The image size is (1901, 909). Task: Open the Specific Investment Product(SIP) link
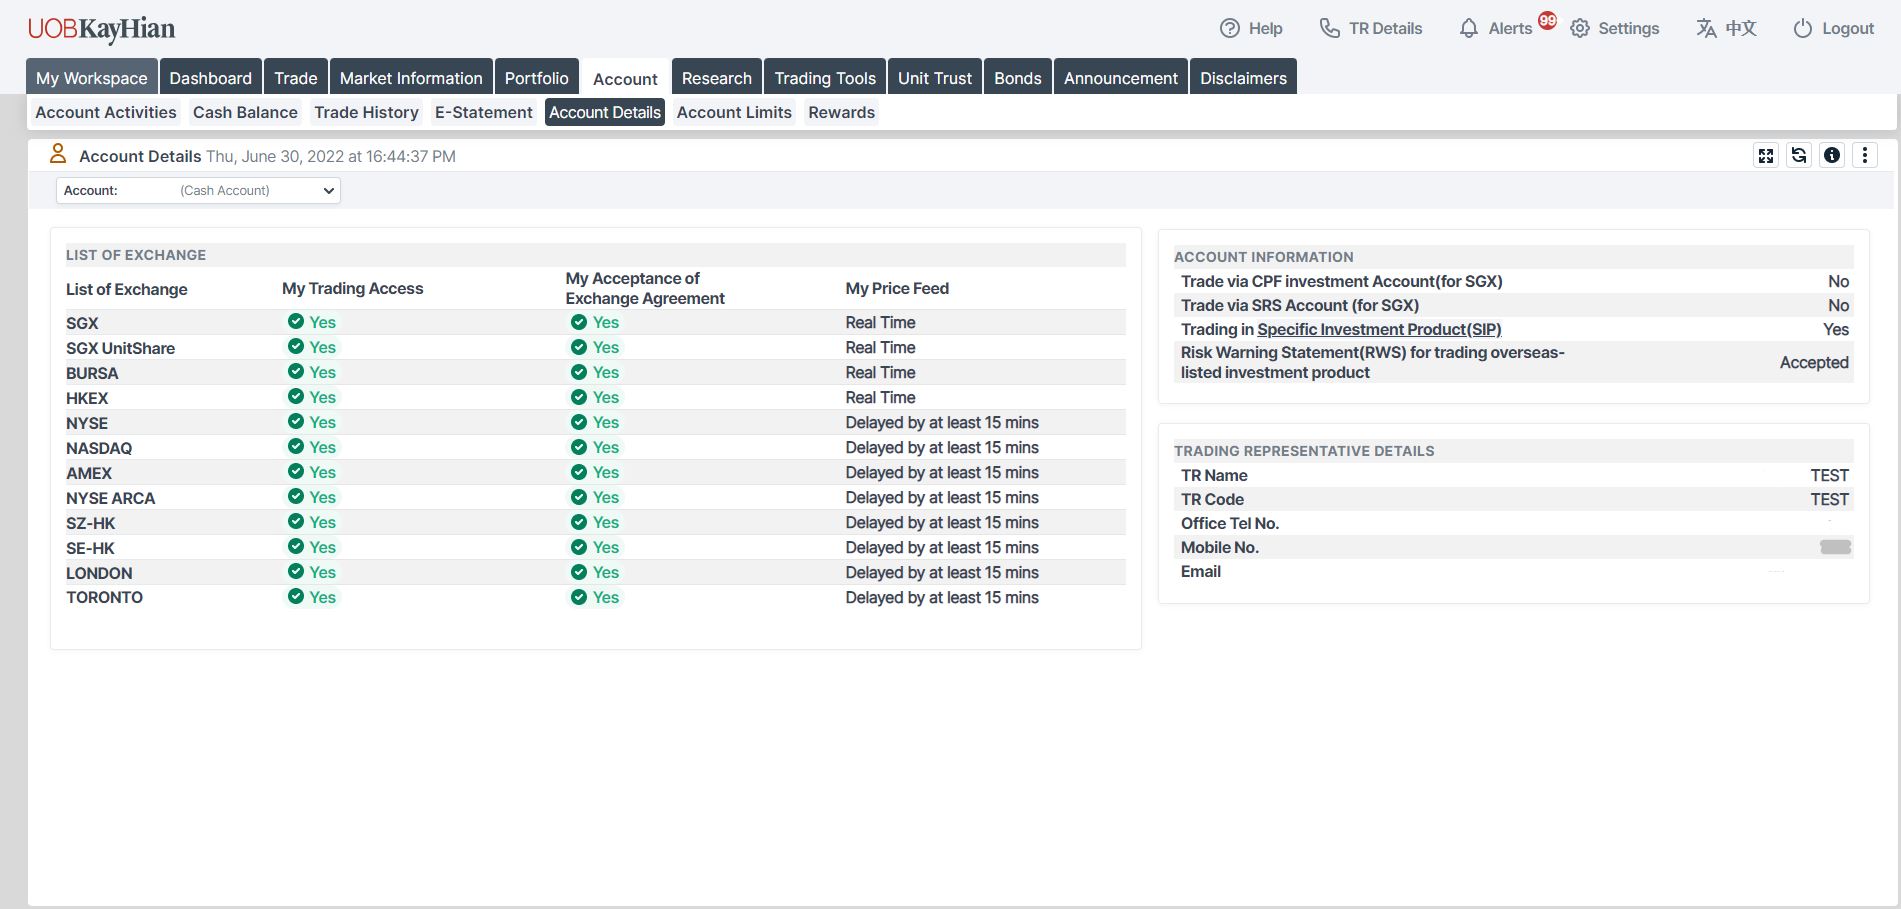coord(1379,329)
